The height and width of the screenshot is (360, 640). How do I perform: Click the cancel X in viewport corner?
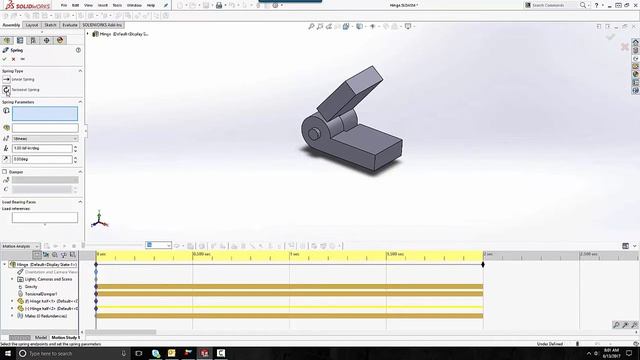click(624, 47)
